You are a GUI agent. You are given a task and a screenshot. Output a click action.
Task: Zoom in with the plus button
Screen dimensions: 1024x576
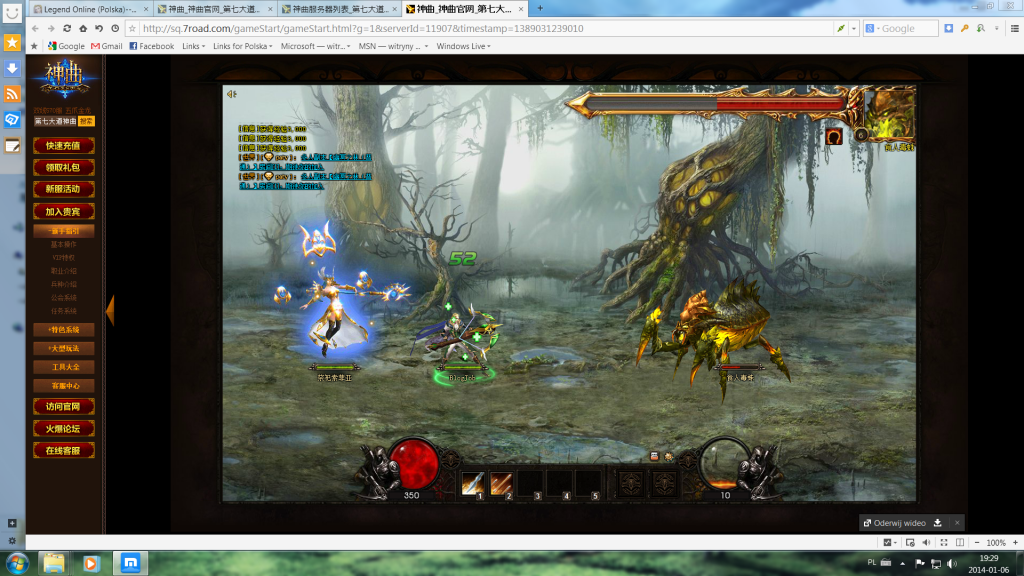1016,543
